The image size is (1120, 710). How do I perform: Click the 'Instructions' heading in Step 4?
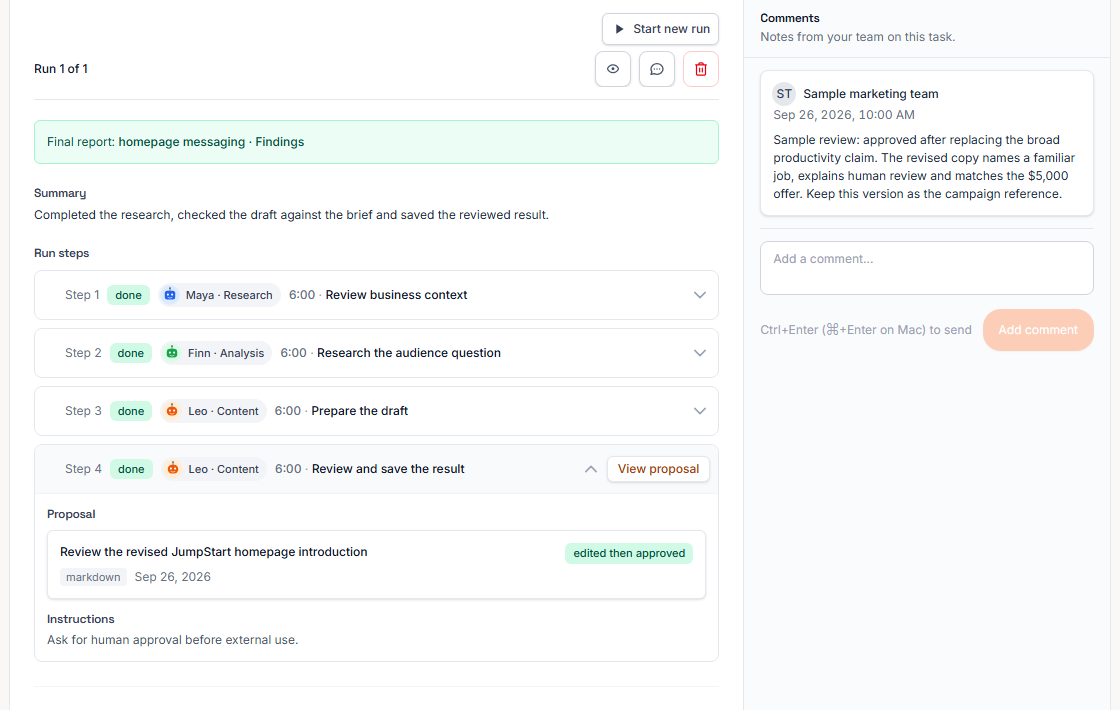tap(81, 619)
